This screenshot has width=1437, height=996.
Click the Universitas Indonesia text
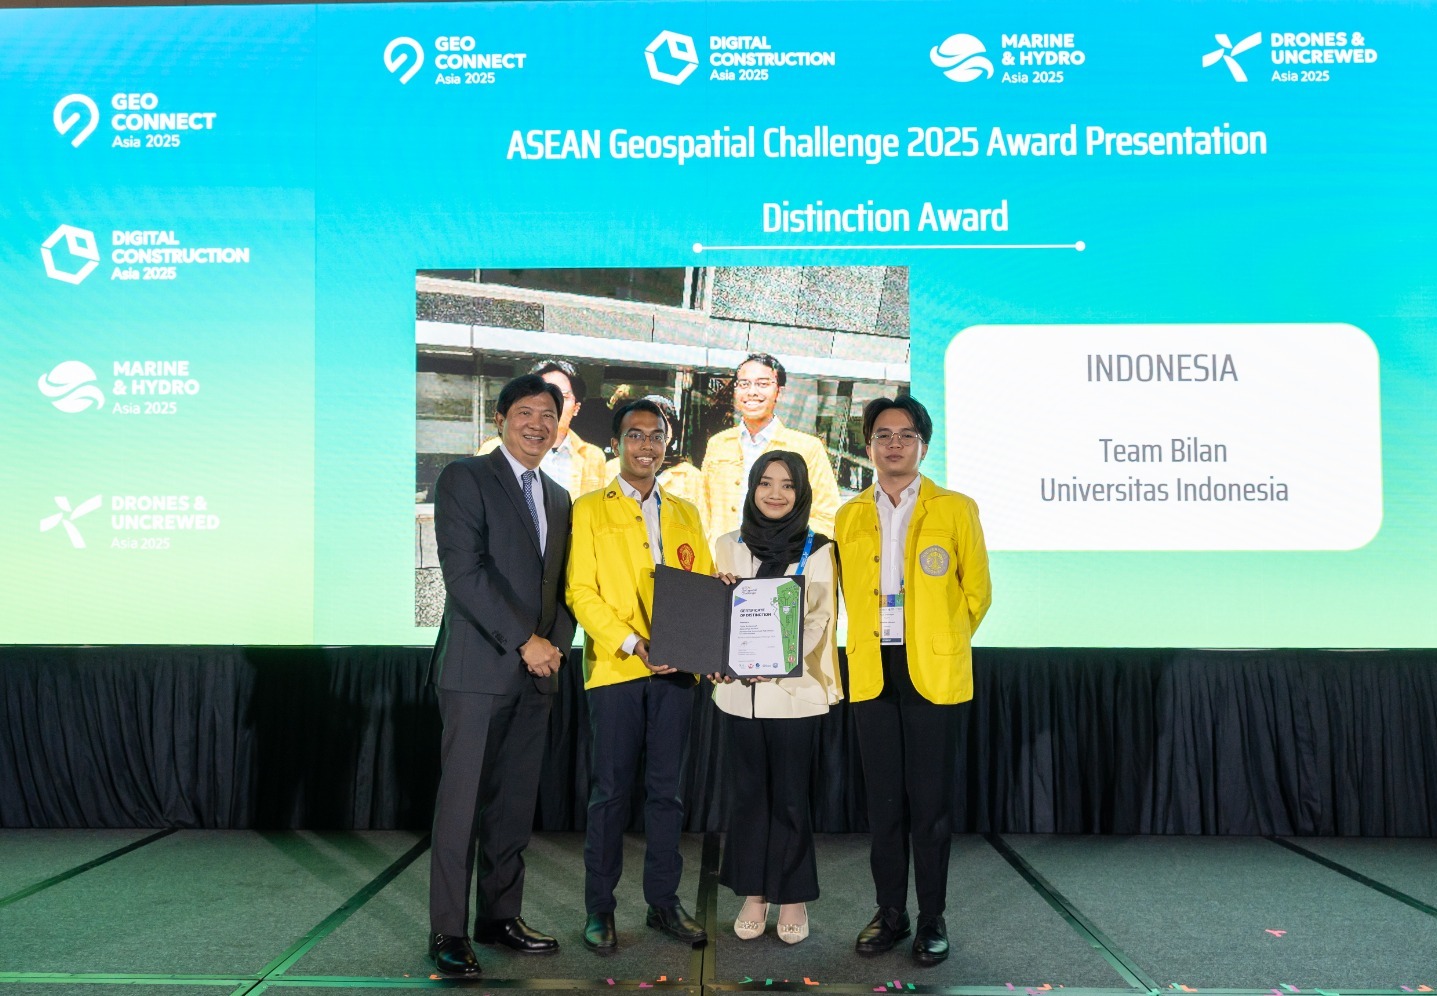(1163, 490)
